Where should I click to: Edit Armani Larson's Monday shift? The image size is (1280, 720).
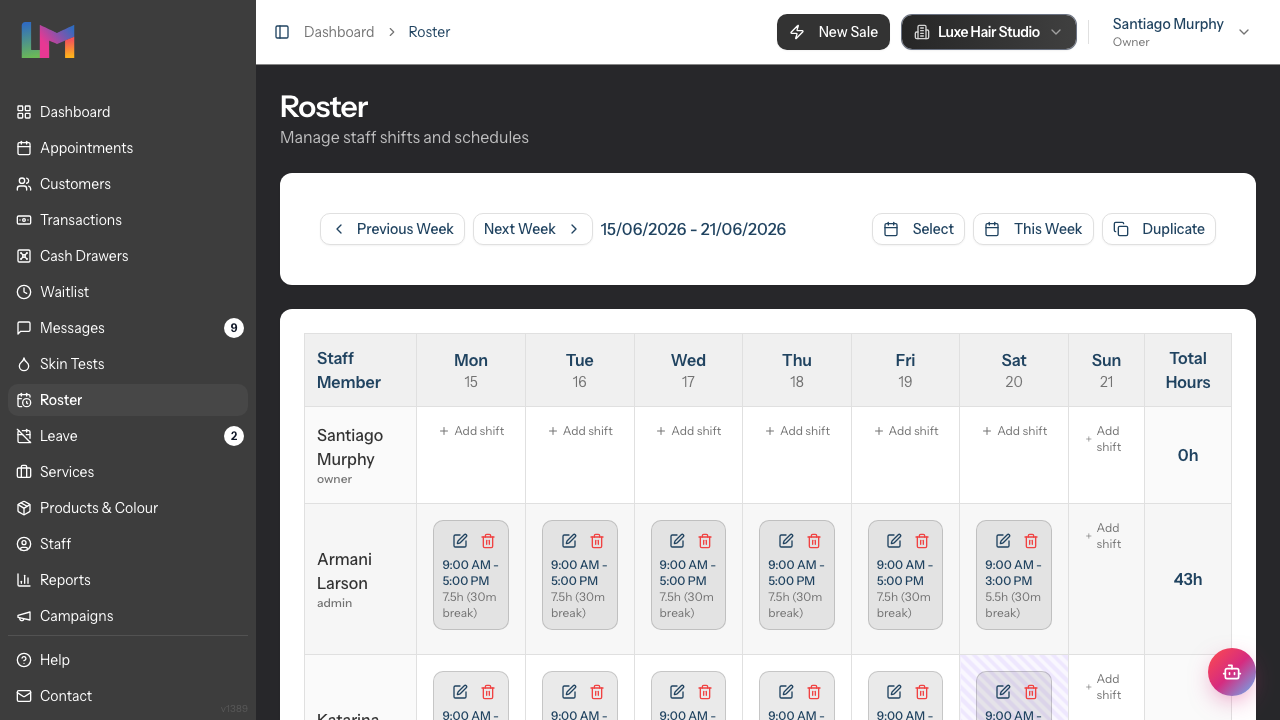coord(460,541)
